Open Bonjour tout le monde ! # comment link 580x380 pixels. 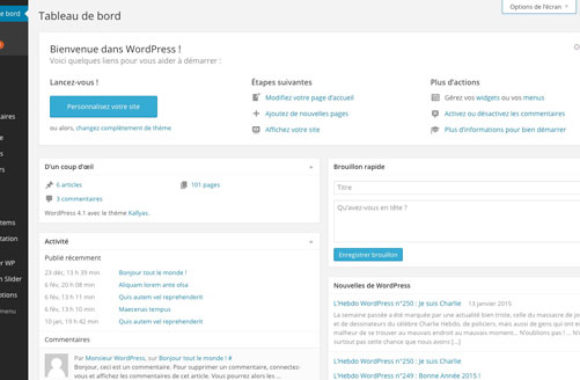pyautogui.click(x=195, y=358)
